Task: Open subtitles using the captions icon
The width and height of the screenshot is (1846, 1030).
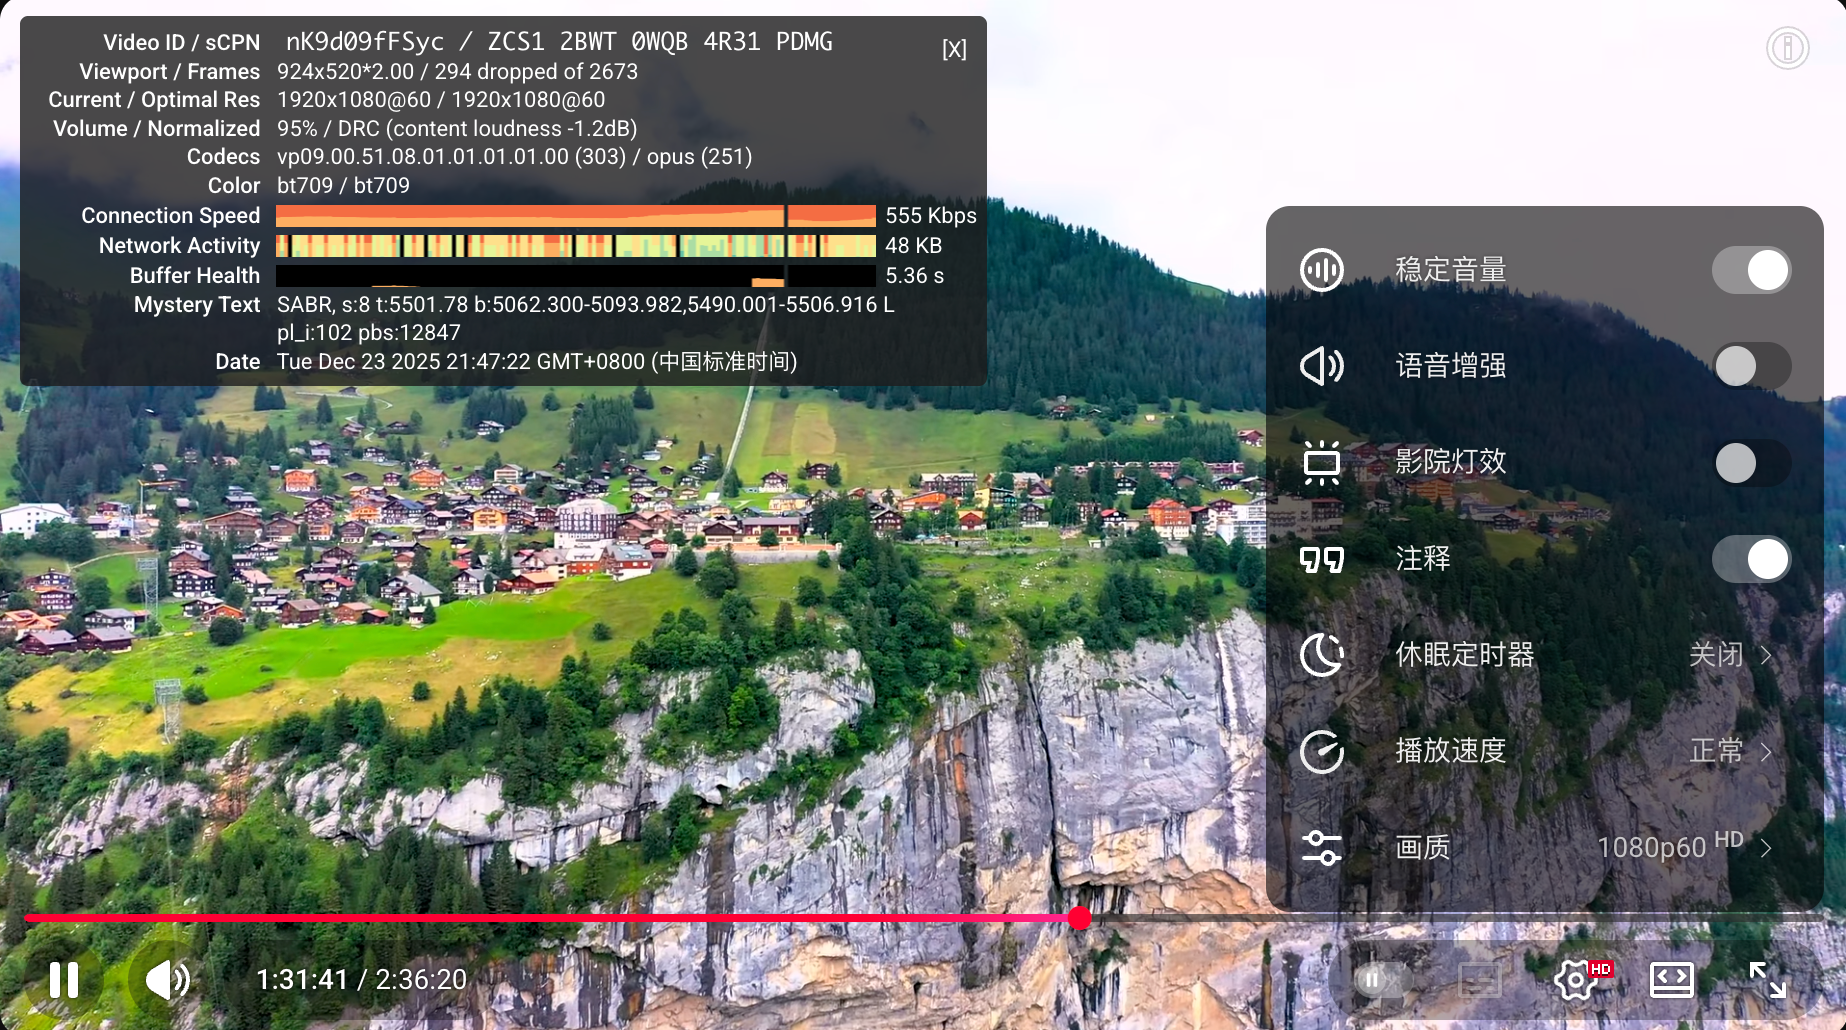Action: point(1479,980)
